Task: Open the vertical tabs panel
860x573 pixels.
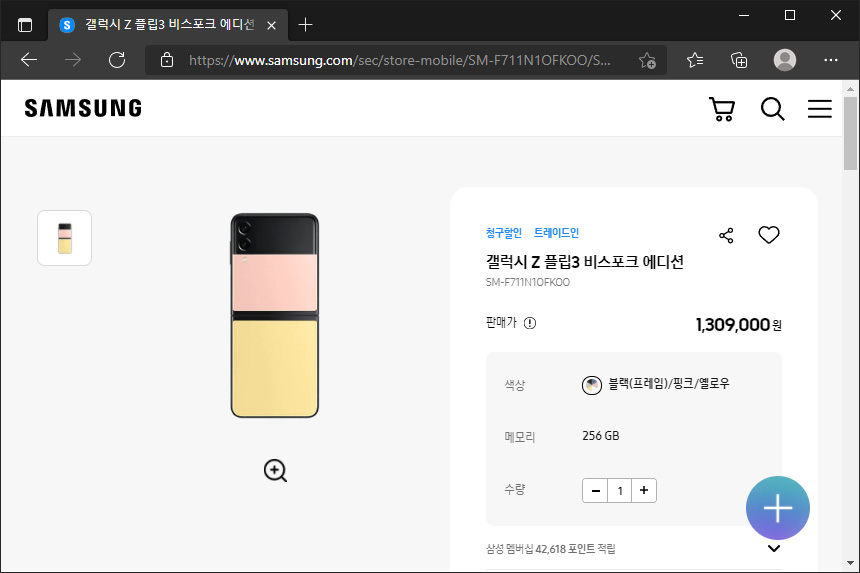Action: coord(25,25)
